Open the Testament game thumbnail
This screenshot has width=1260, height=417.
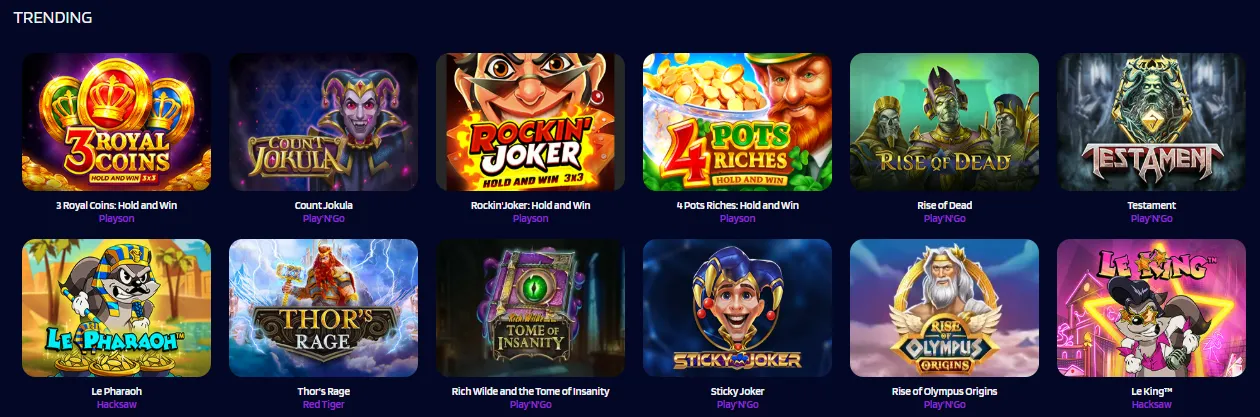(x=1151, y=122)
